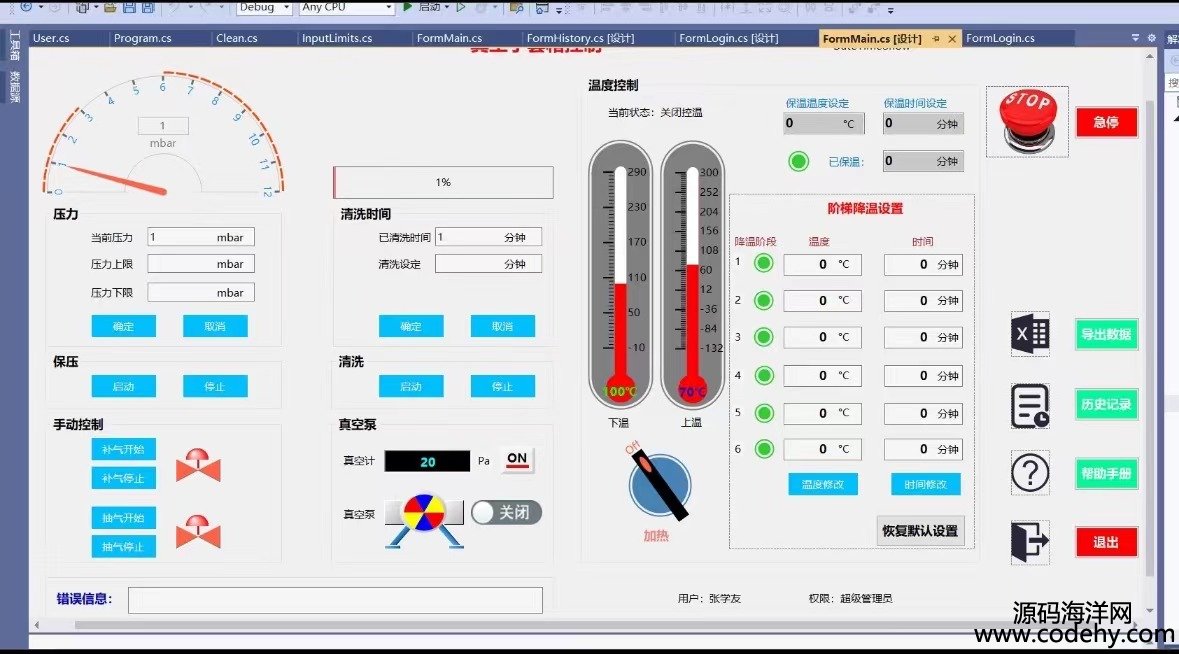Turn the 加热 rotary knob switch
Viewport: 1179px width, 654px height.
(x=659, y=485)
